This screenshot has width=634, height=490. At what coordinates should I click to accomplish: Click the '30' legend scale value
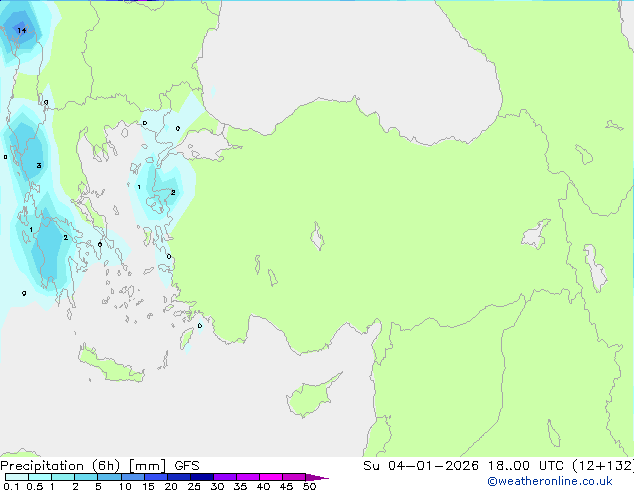pos(217,486)
